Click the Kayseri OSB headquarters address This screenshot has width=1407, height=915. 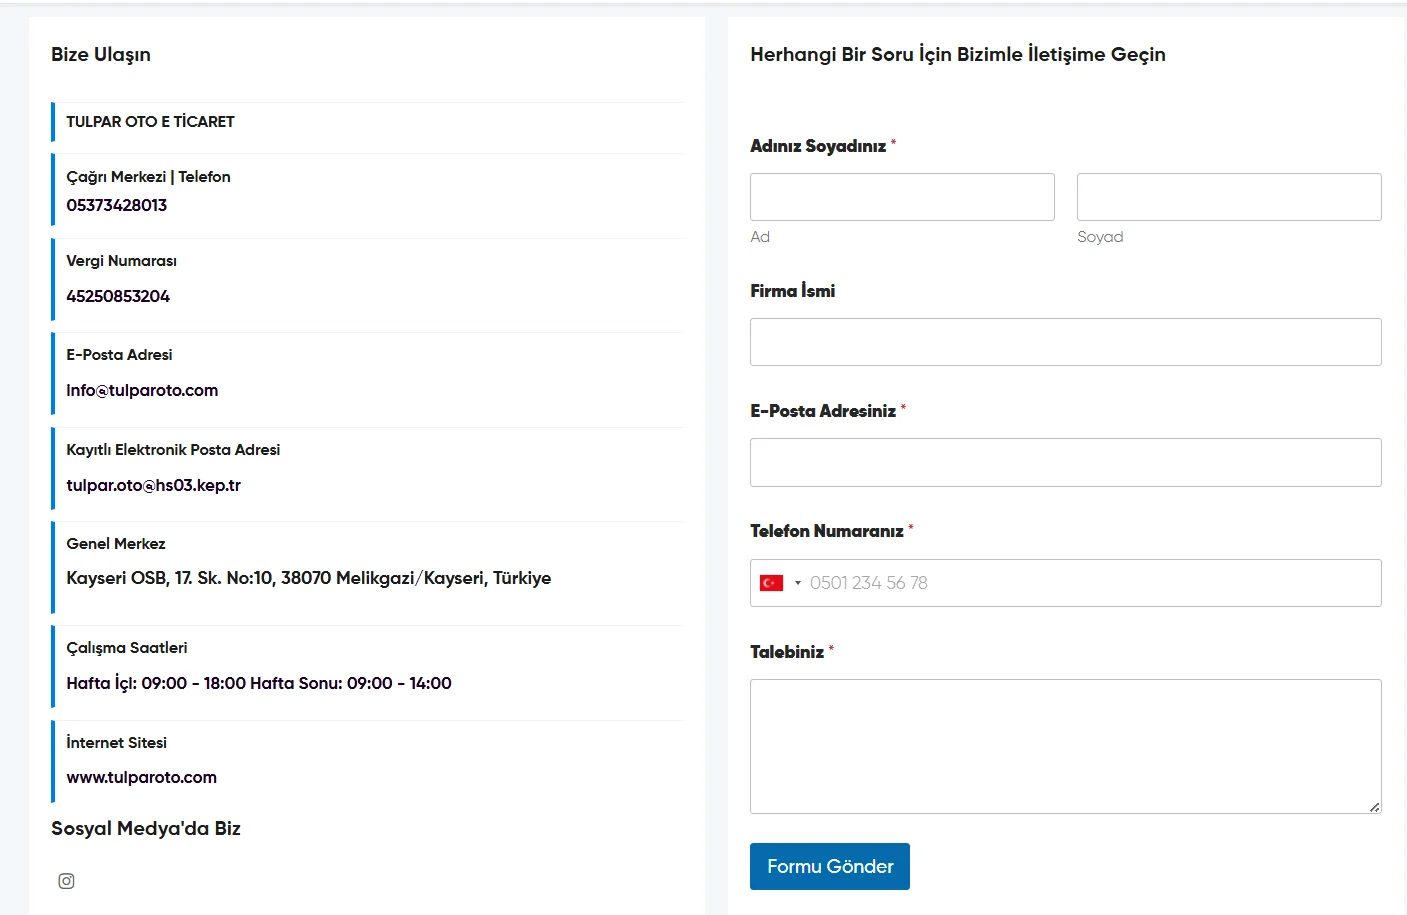pyautogui.click(x=308, y=578)
